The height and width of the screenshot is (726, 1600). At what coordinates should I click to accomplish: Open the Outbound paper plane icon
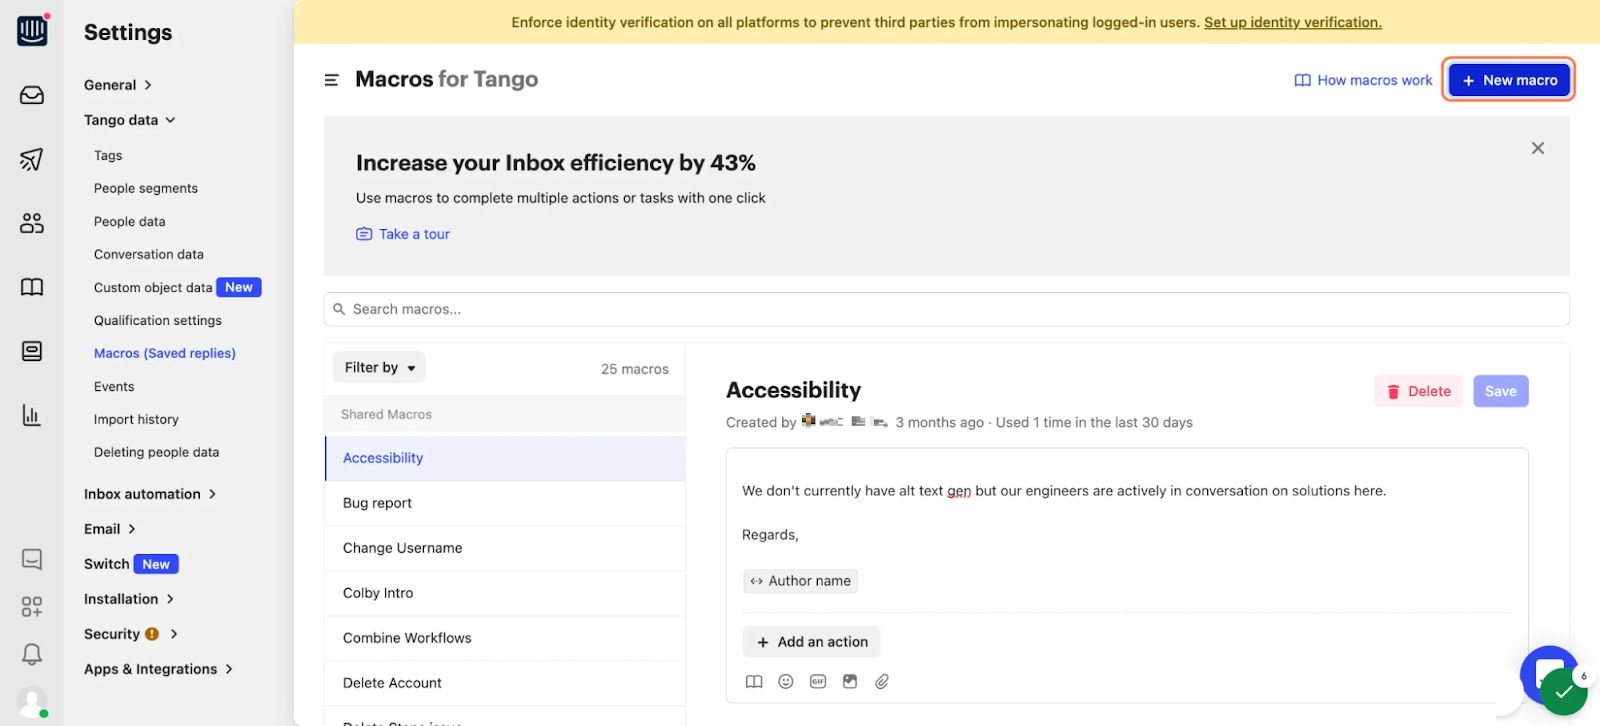[x=32, y=159]
